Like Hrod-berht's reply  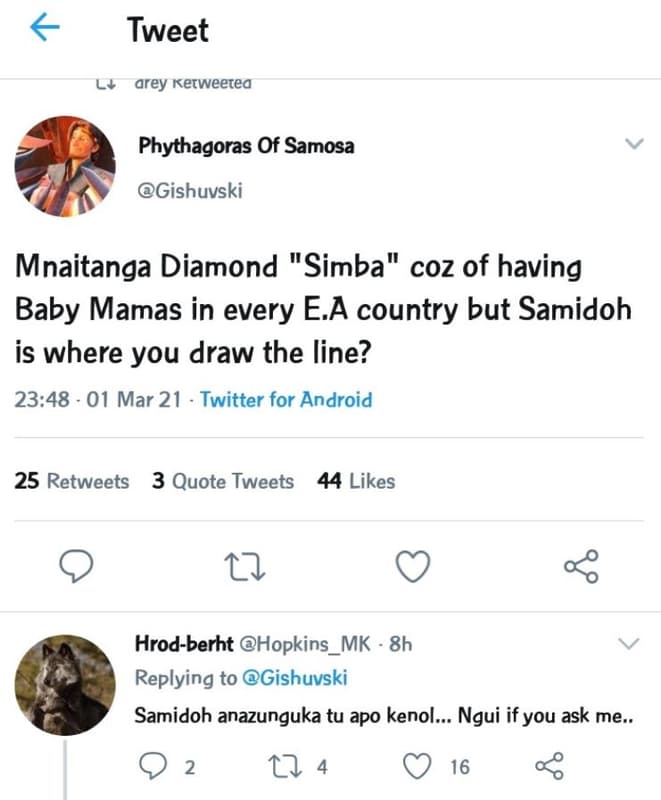(x=414, y=766)
